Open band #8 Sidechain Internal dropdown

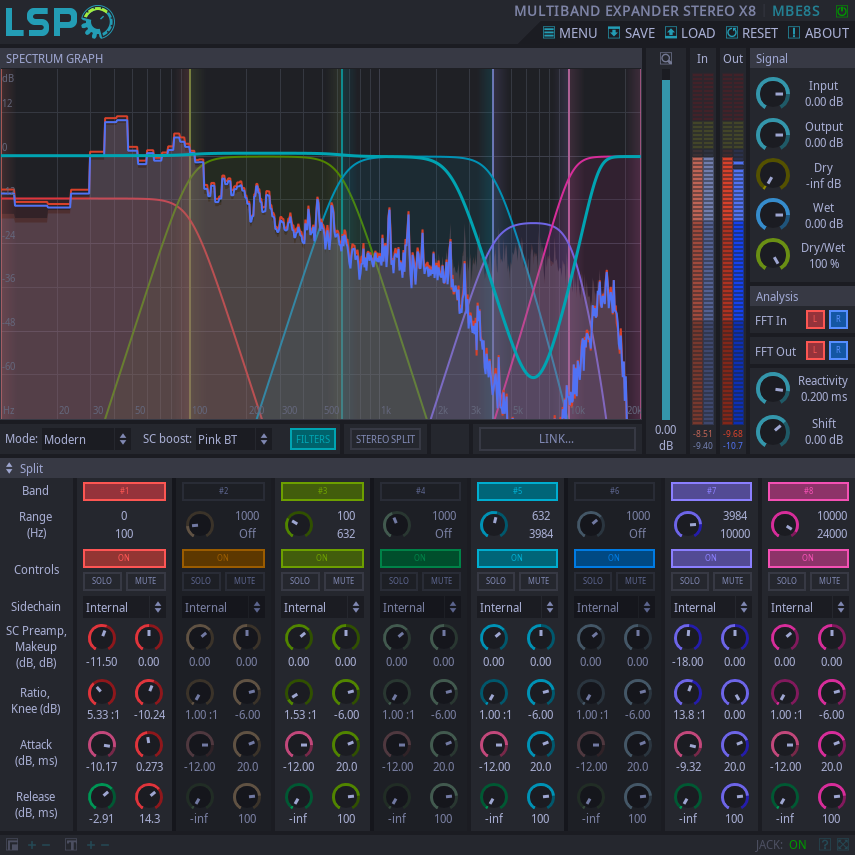pyautogui.click(x=808, y=607)
